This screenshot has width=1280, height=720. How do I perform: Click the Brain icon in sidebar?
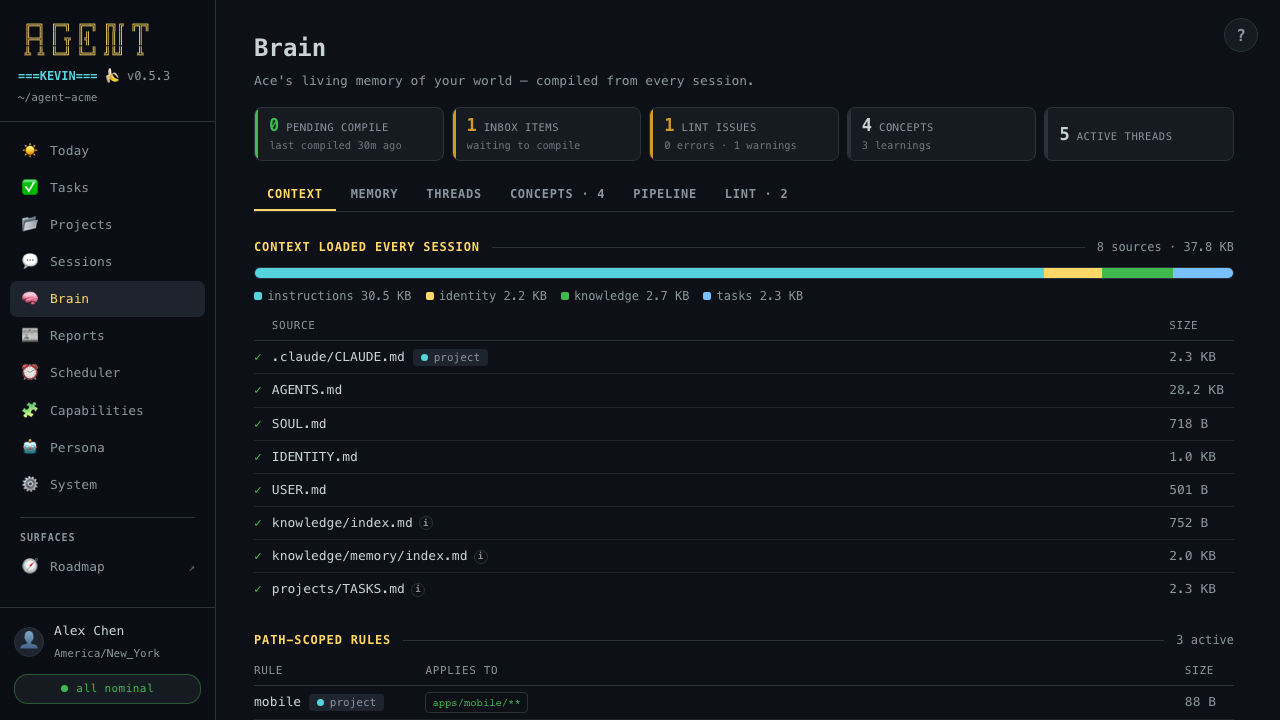tap(30, 298)
